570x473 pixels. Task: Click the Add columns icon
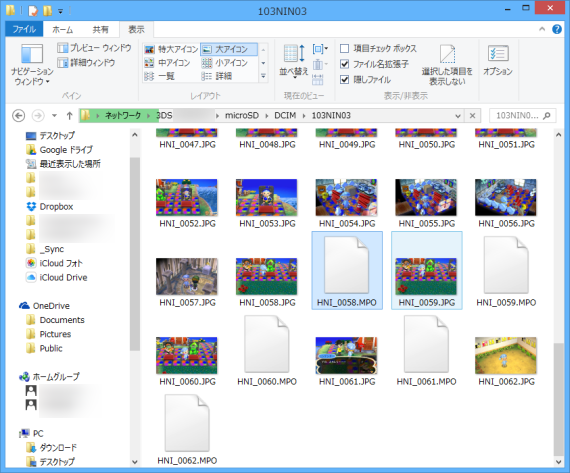320,65
